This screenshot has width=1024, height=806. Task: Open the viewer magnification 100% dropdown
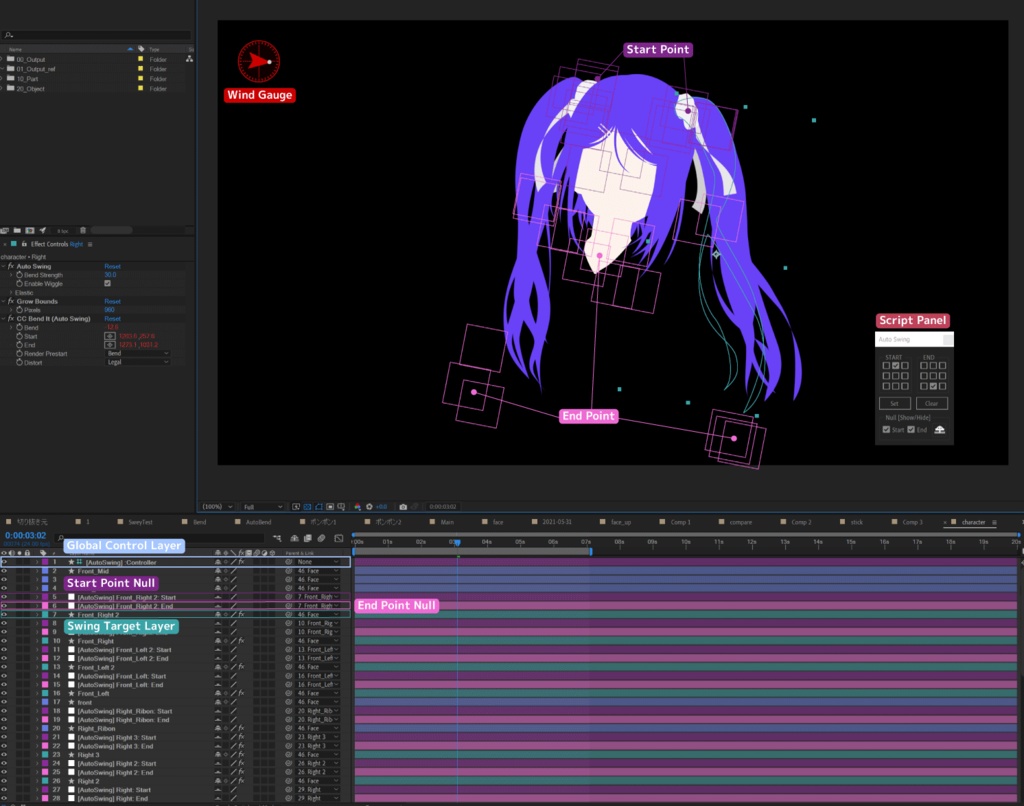pyautogui.click(x=217, y=506)
